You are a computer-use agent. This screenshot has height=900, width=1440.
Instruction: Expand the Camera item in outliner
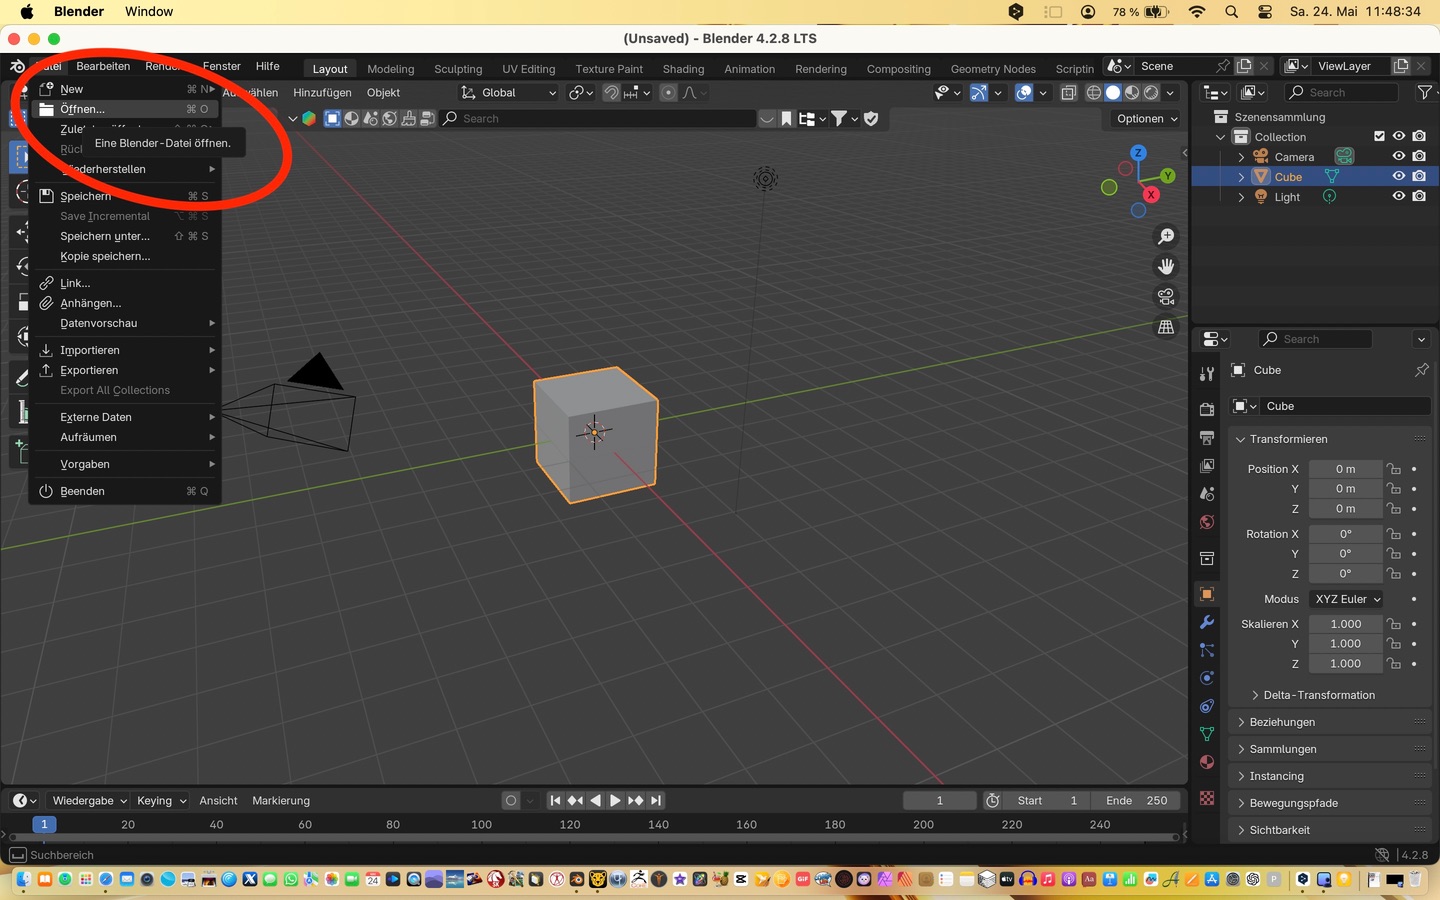click(1241, 157)
